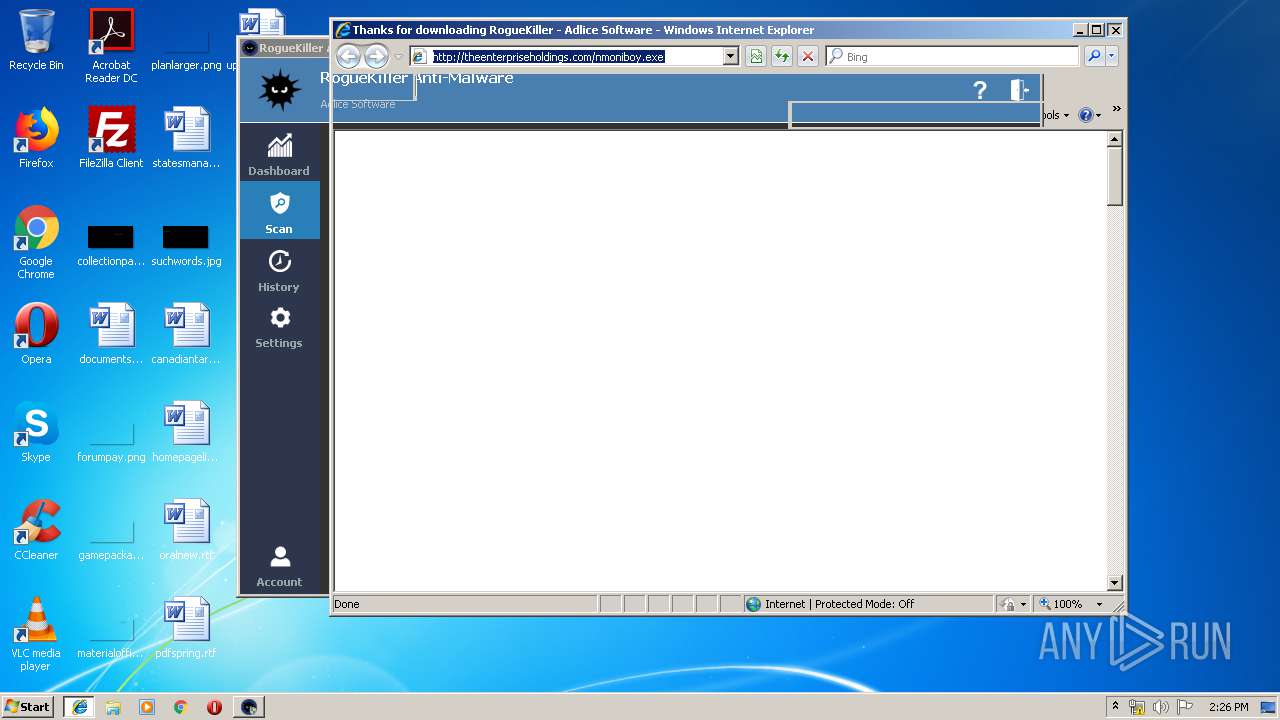Click the taskbar clock 2:26 PM
This screenshot has height=720, width=1280.
[1228, 707]
